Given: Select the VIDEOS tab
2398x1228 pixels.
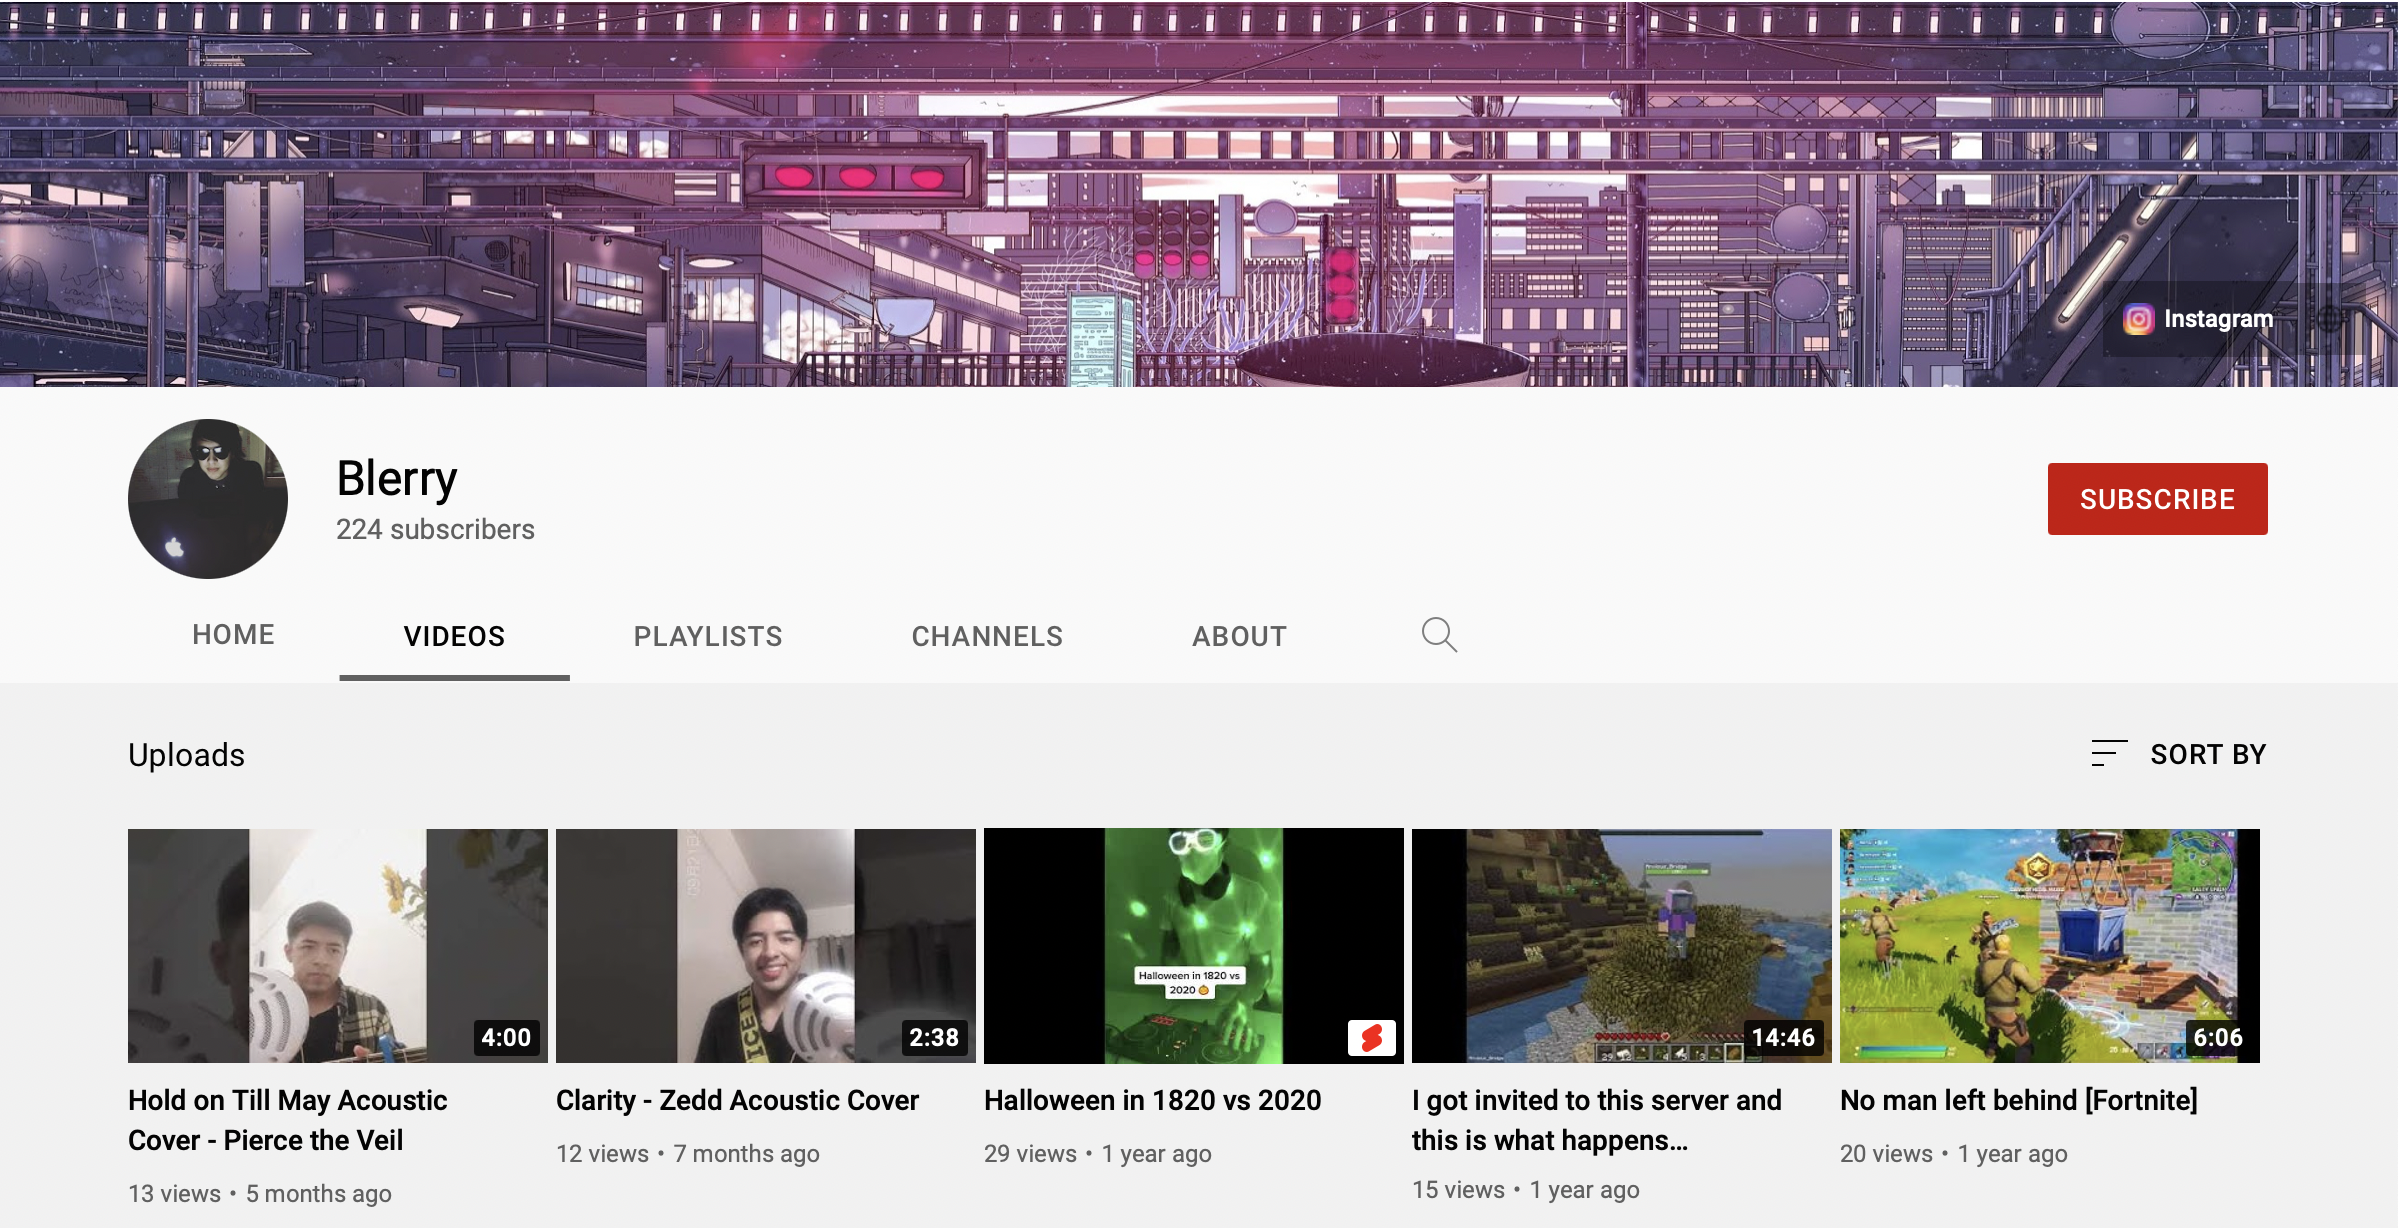Looking at the screenshot, I should click(454, 636).
